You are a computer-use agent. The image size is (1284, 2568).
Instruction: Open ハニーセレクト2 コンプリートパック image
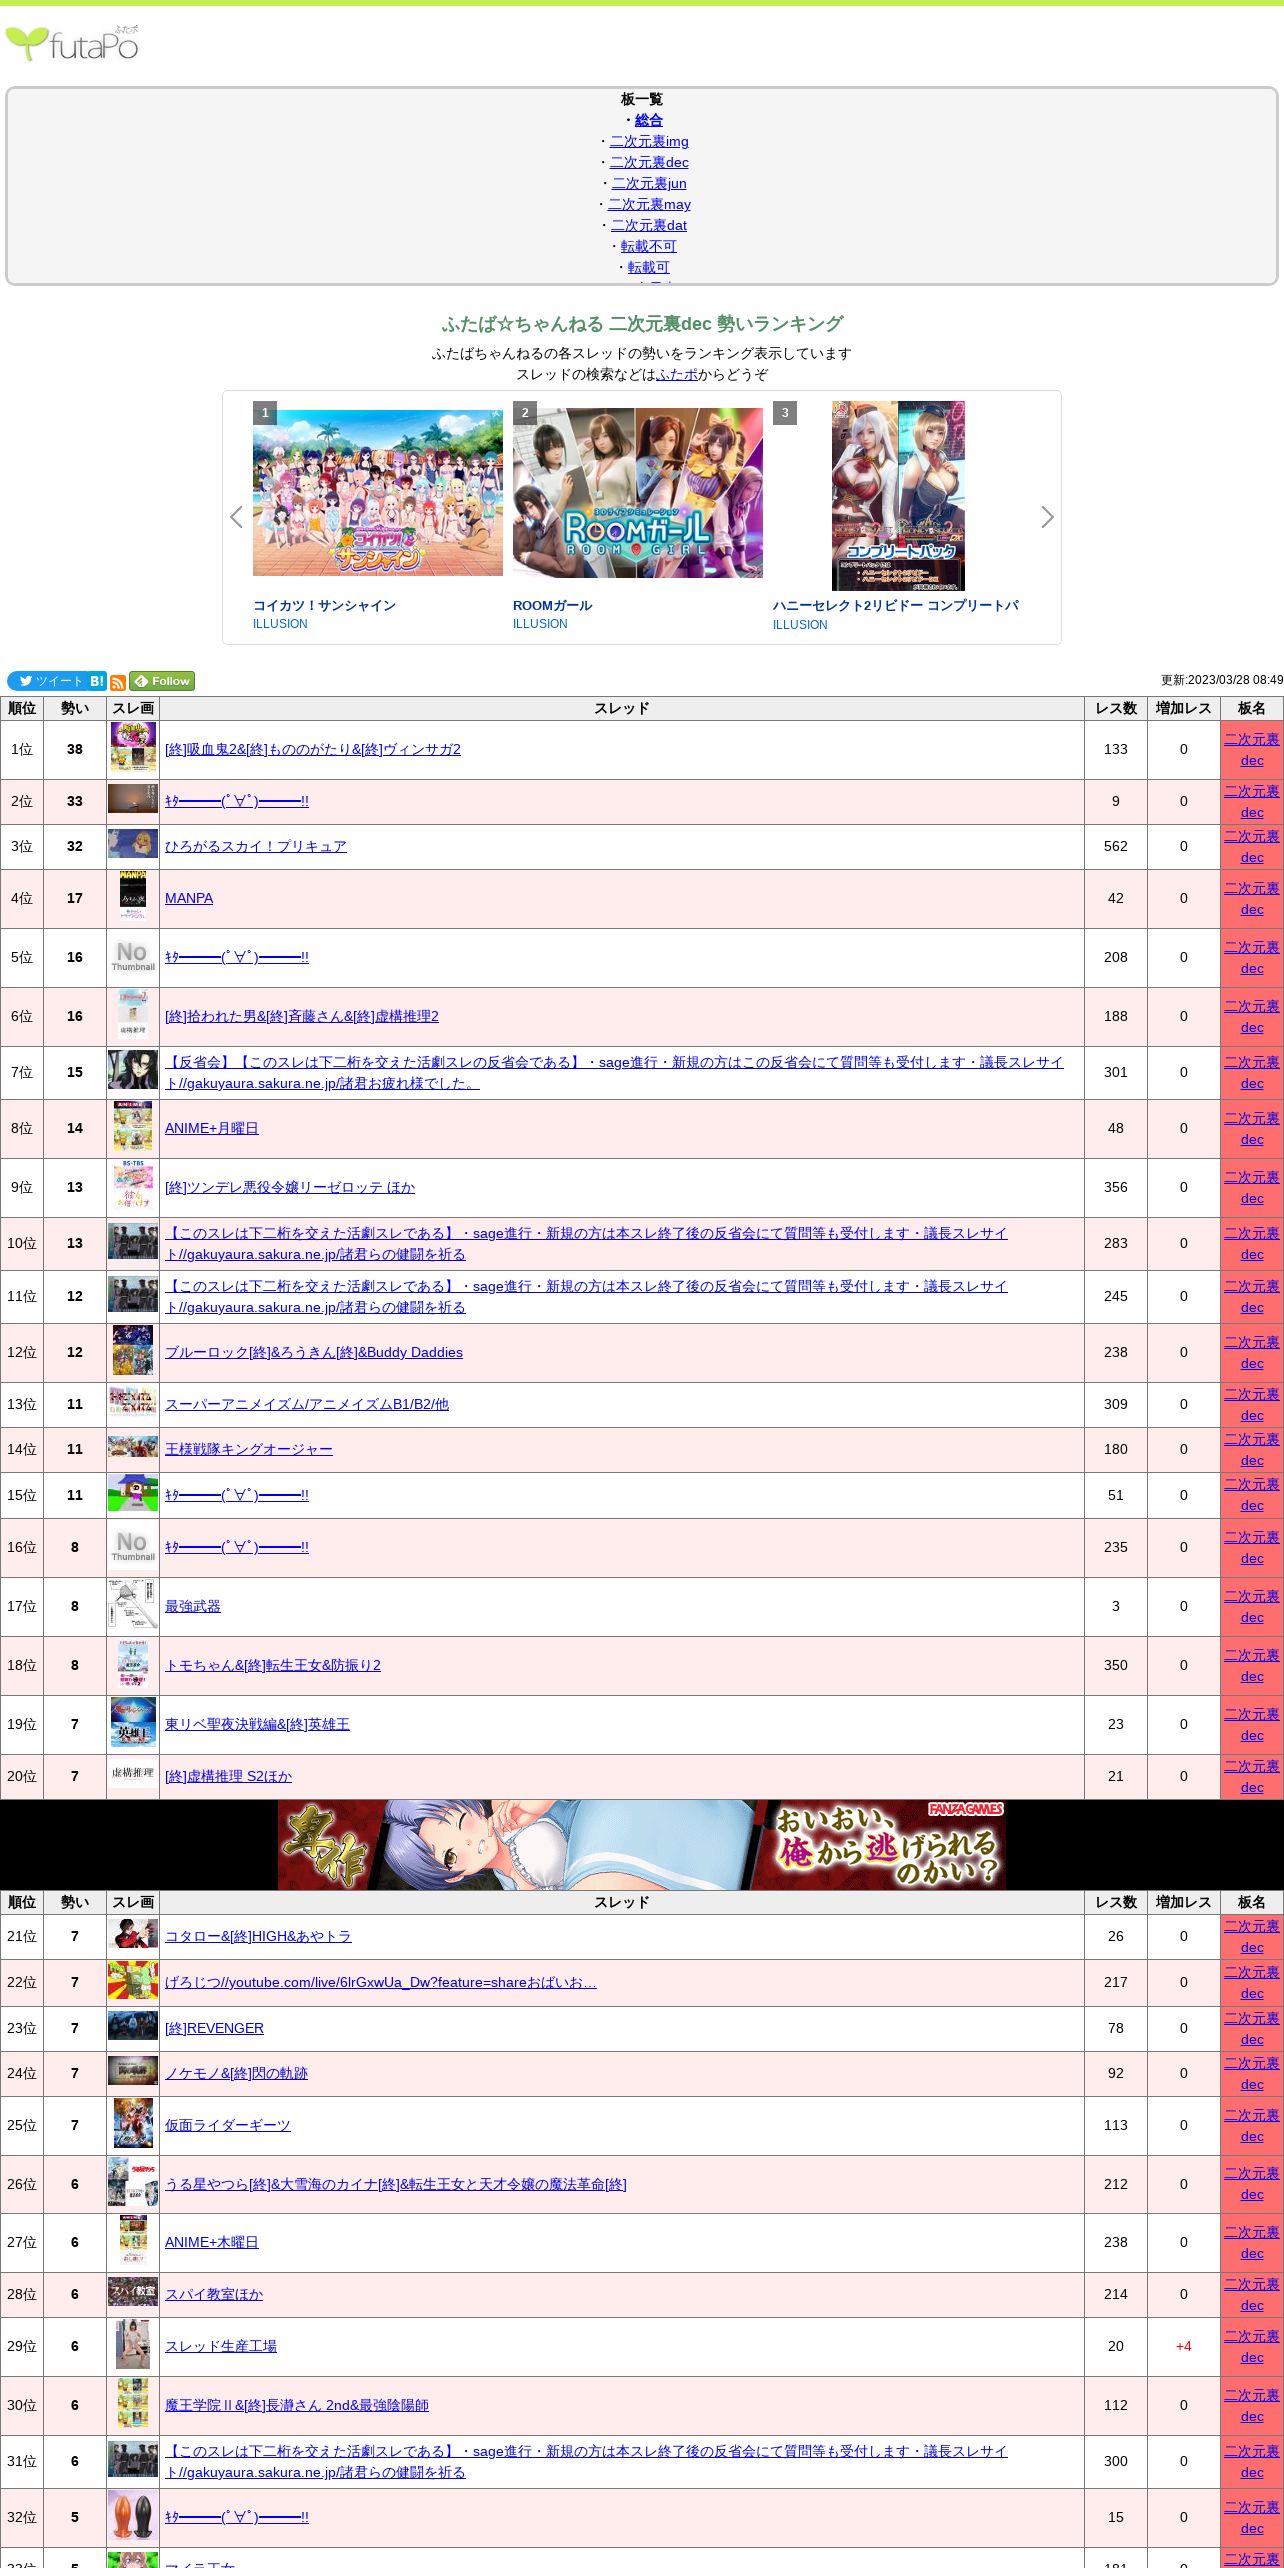(x=898, y=496)
